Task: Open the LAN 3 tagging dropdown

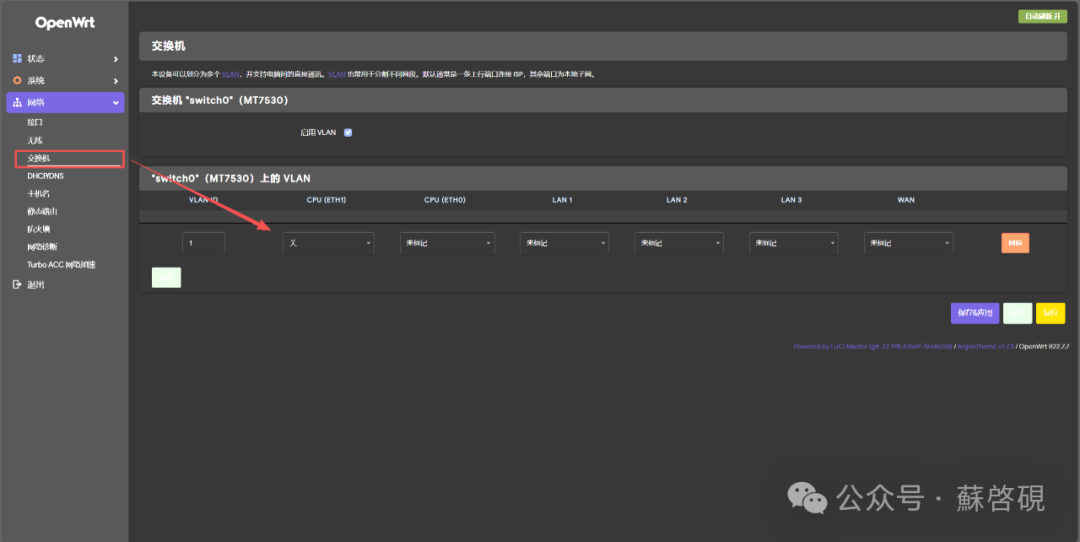Action: [793, 243]
